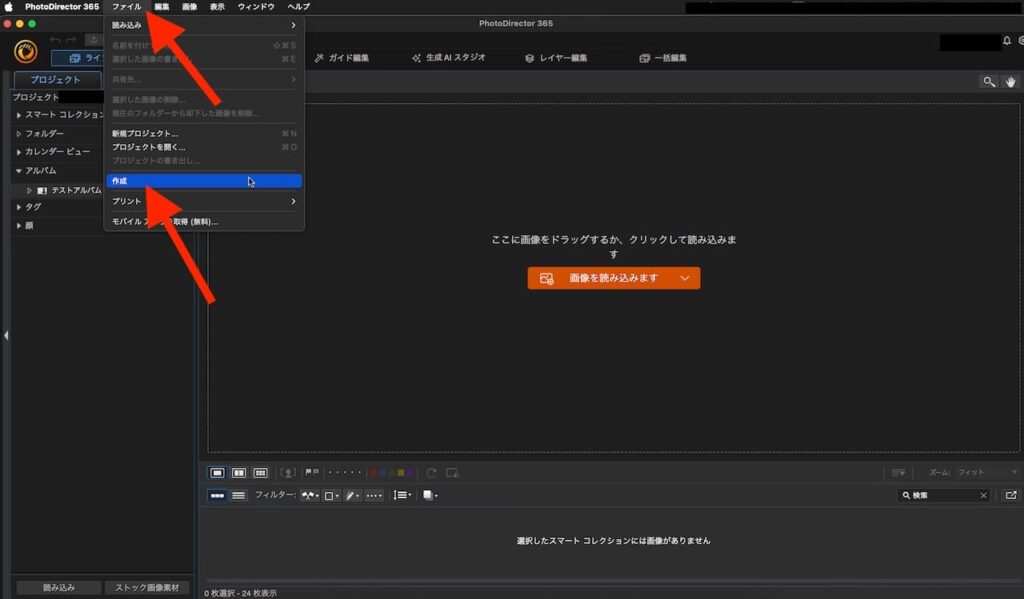Click the purple color label swatch
The width and height of the screenshot is (1024, 599).
pyautogui.click(x=409, y=473)
